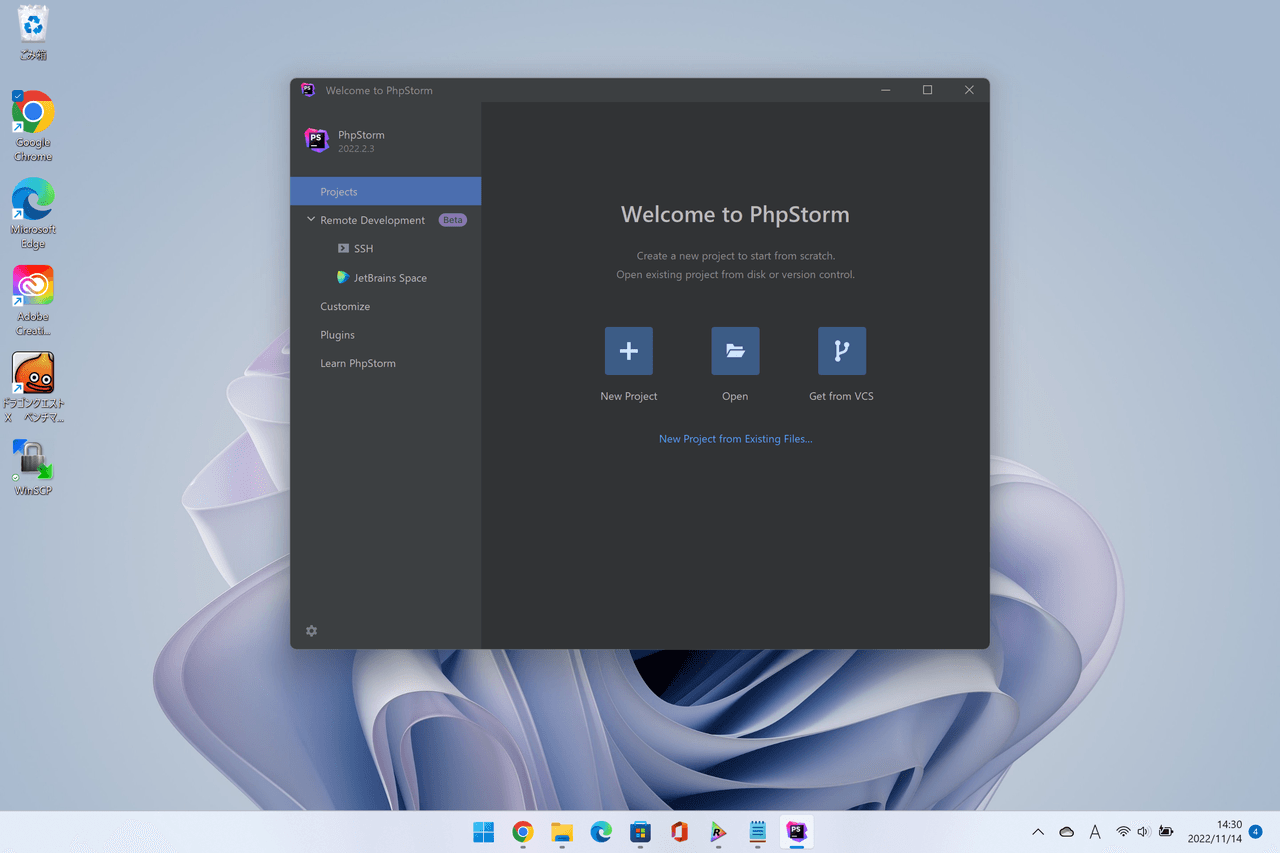Click the Get from VCS branch icon
Screen dimensions: 1280x853
[841, 351]
